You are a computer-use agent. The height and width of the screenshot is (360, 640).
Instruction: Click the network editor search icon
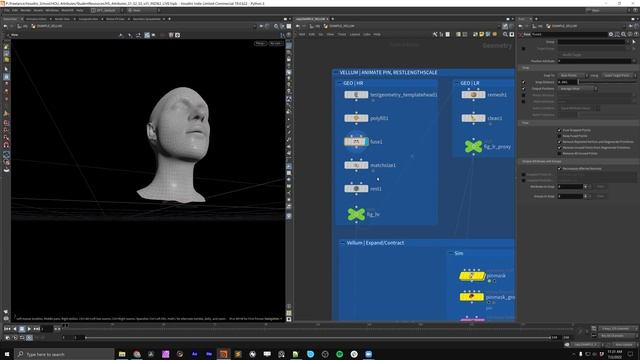point(505,34)
